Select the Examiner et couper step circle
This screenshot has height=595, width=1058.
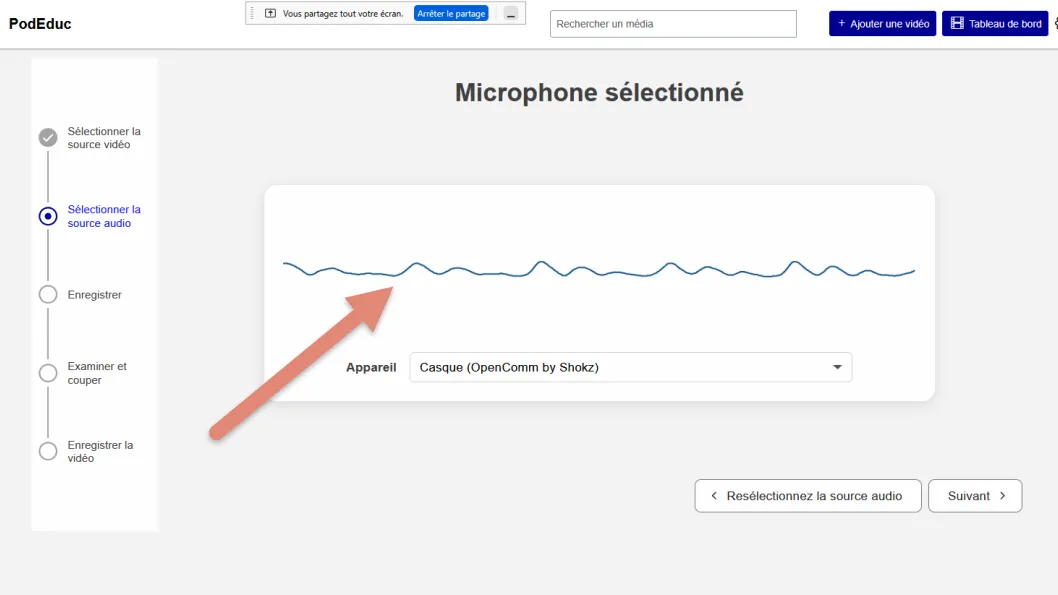(x=48, y=373)
